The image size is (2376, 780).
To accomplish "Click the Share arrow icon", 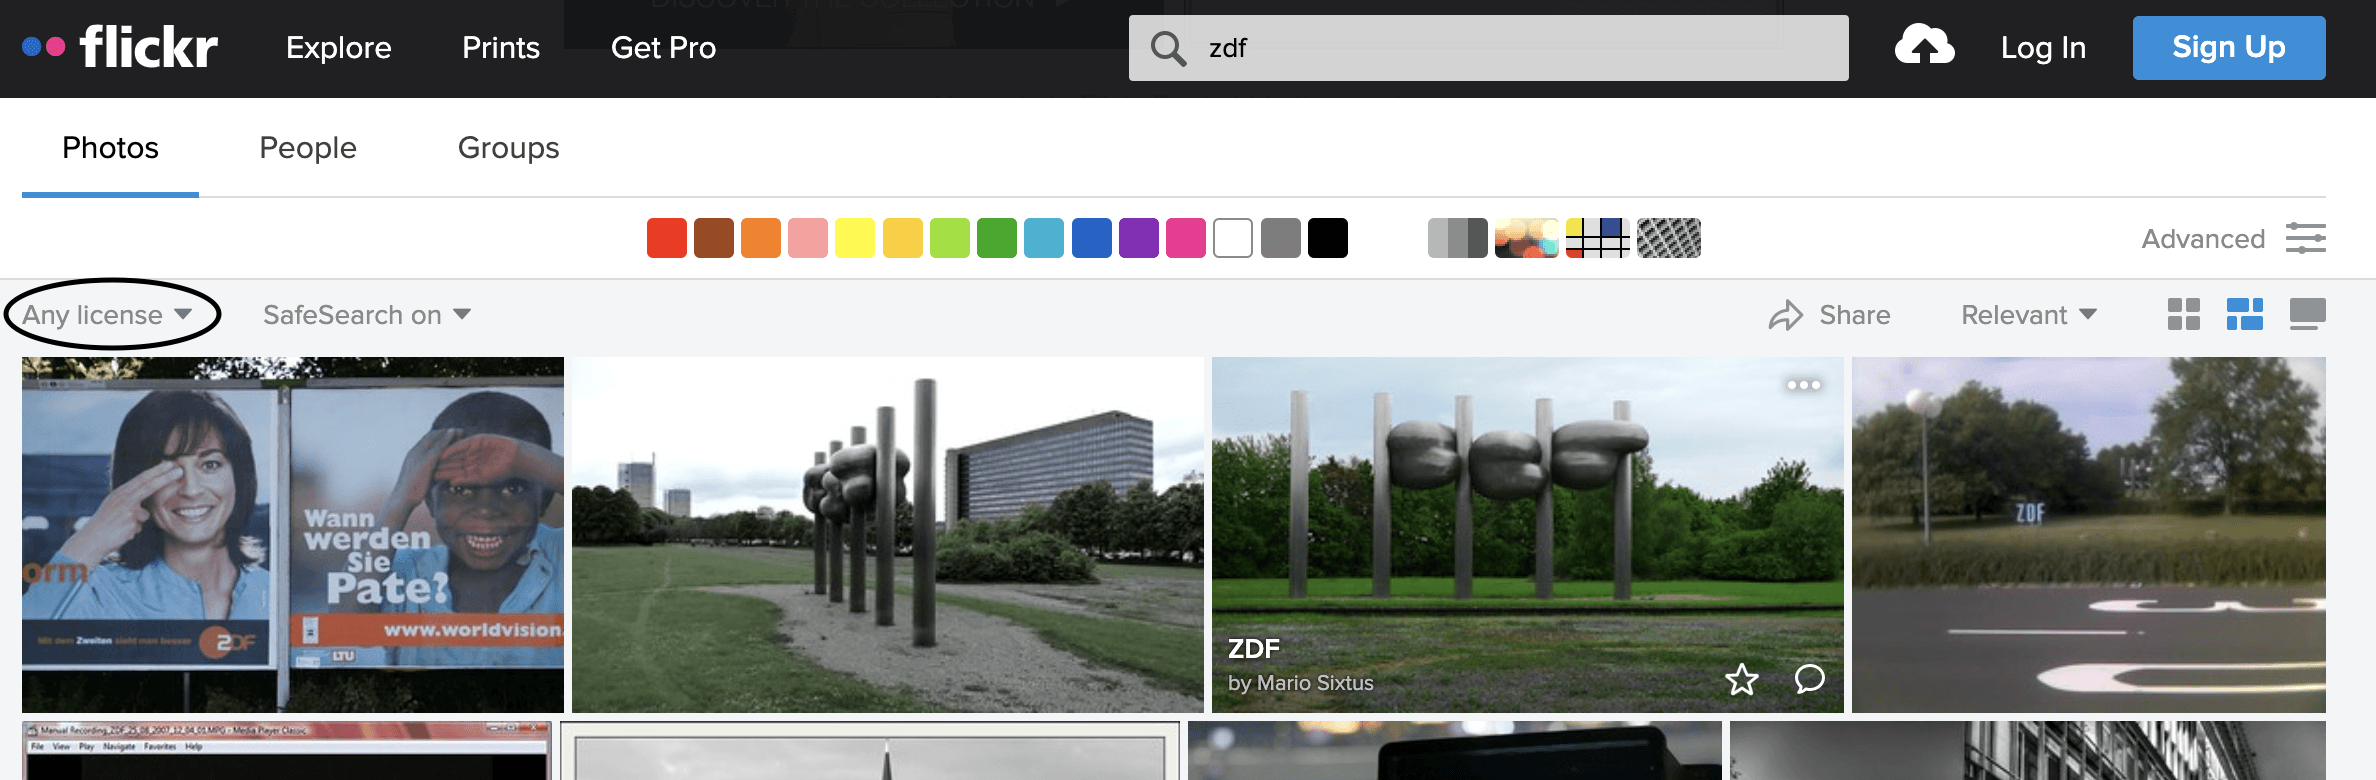I will point(1785,315).
